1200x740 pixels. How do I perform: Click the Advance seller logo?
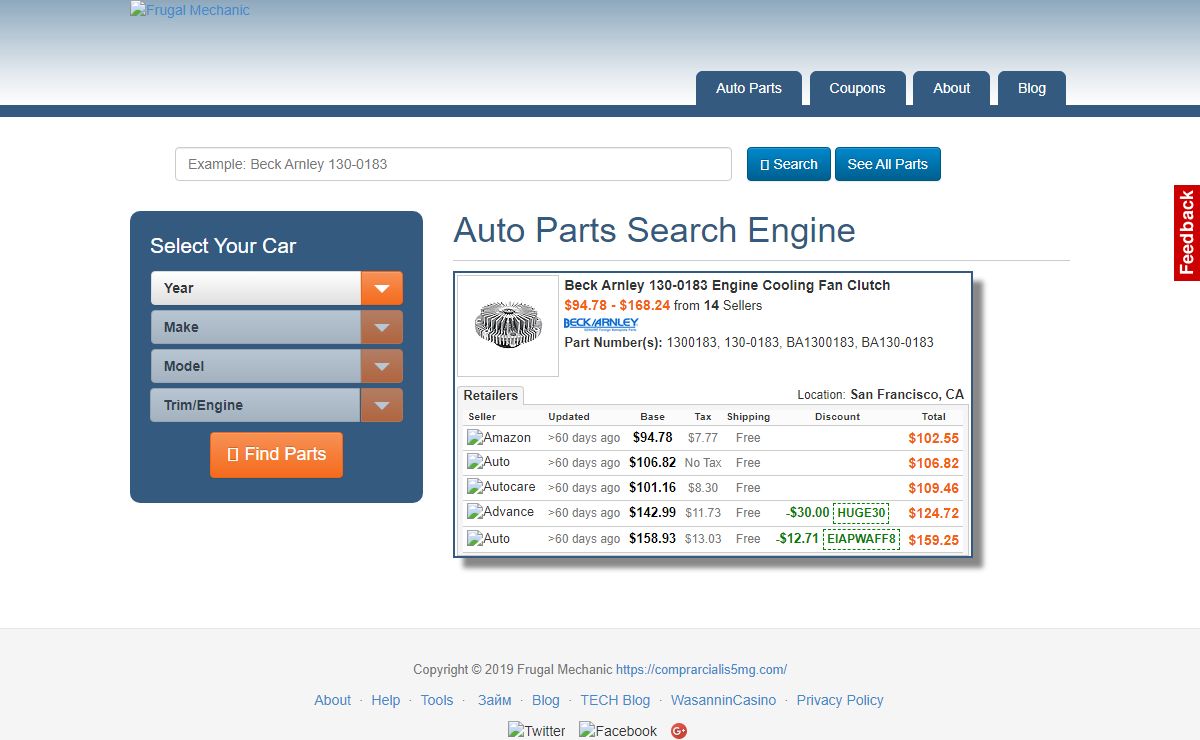click(x=500, y=512)
